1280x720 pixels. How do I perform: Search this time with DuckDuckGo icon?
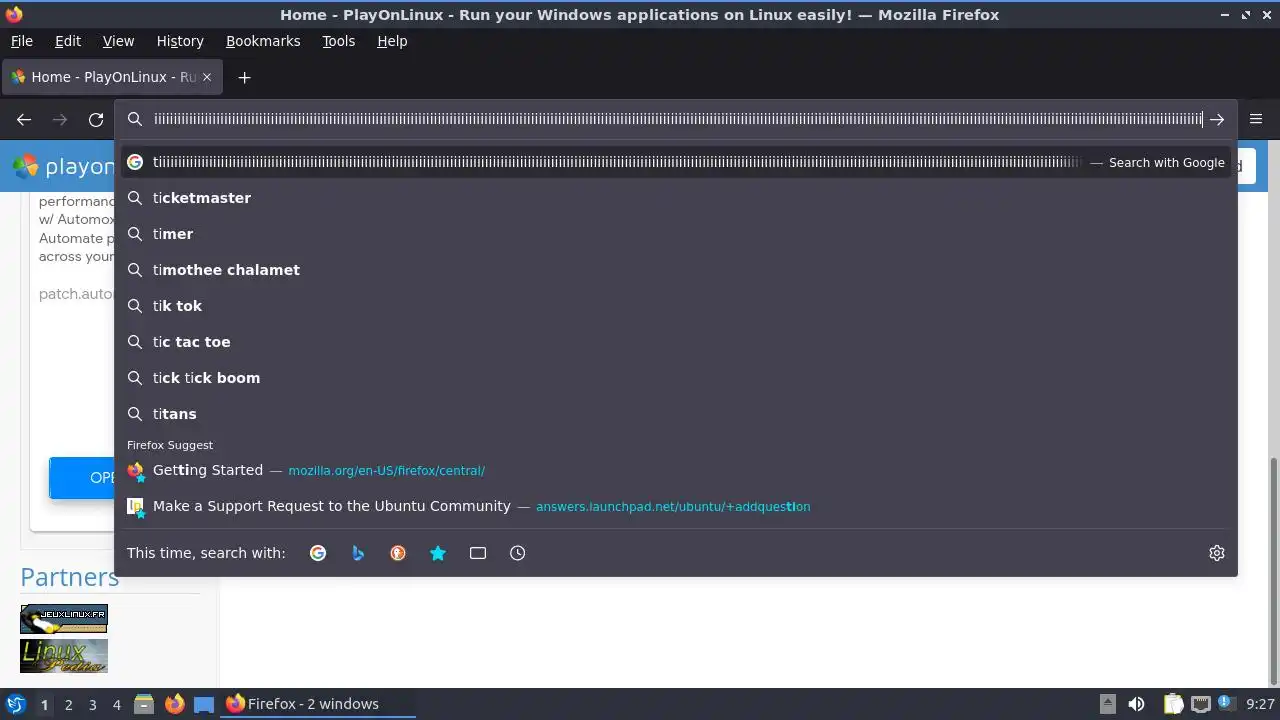(x=398, y=553)
